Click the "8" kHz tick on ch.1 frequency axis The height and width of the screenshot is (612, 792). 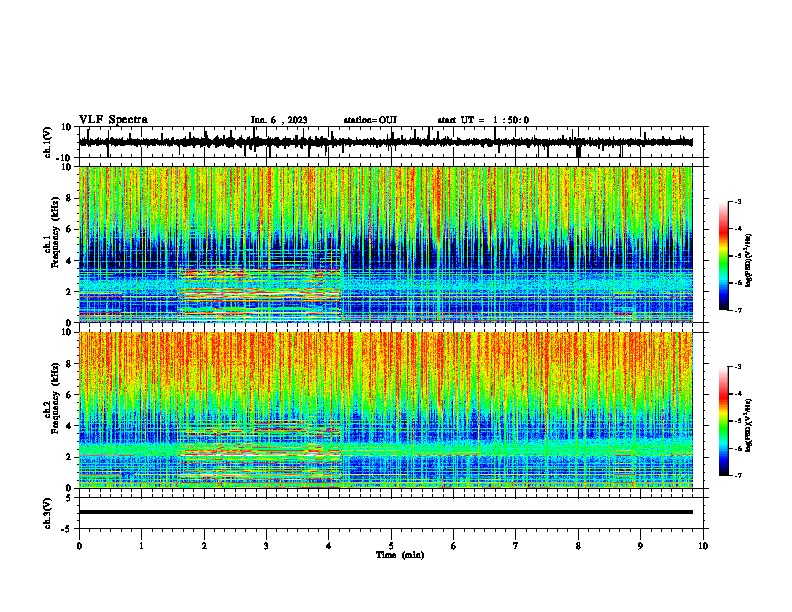click(70, 198)
